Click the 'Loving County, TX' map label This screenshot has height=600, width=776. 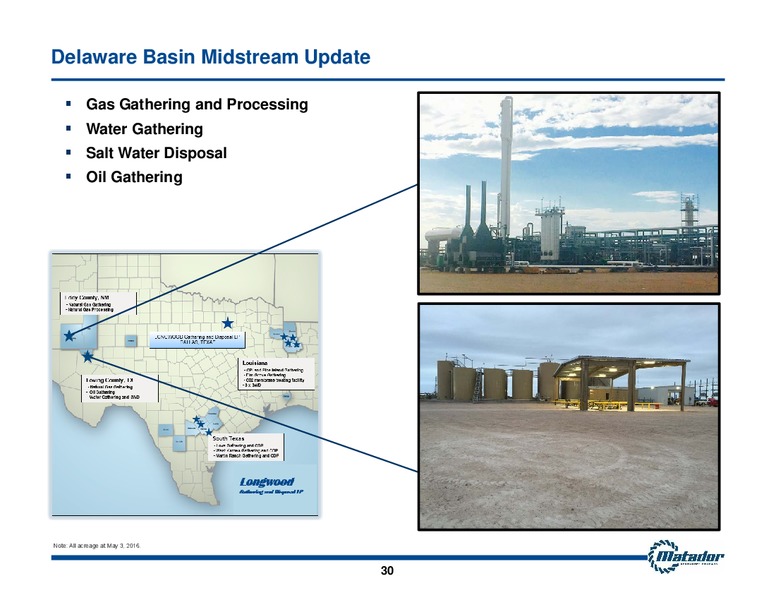click(119, 388)
